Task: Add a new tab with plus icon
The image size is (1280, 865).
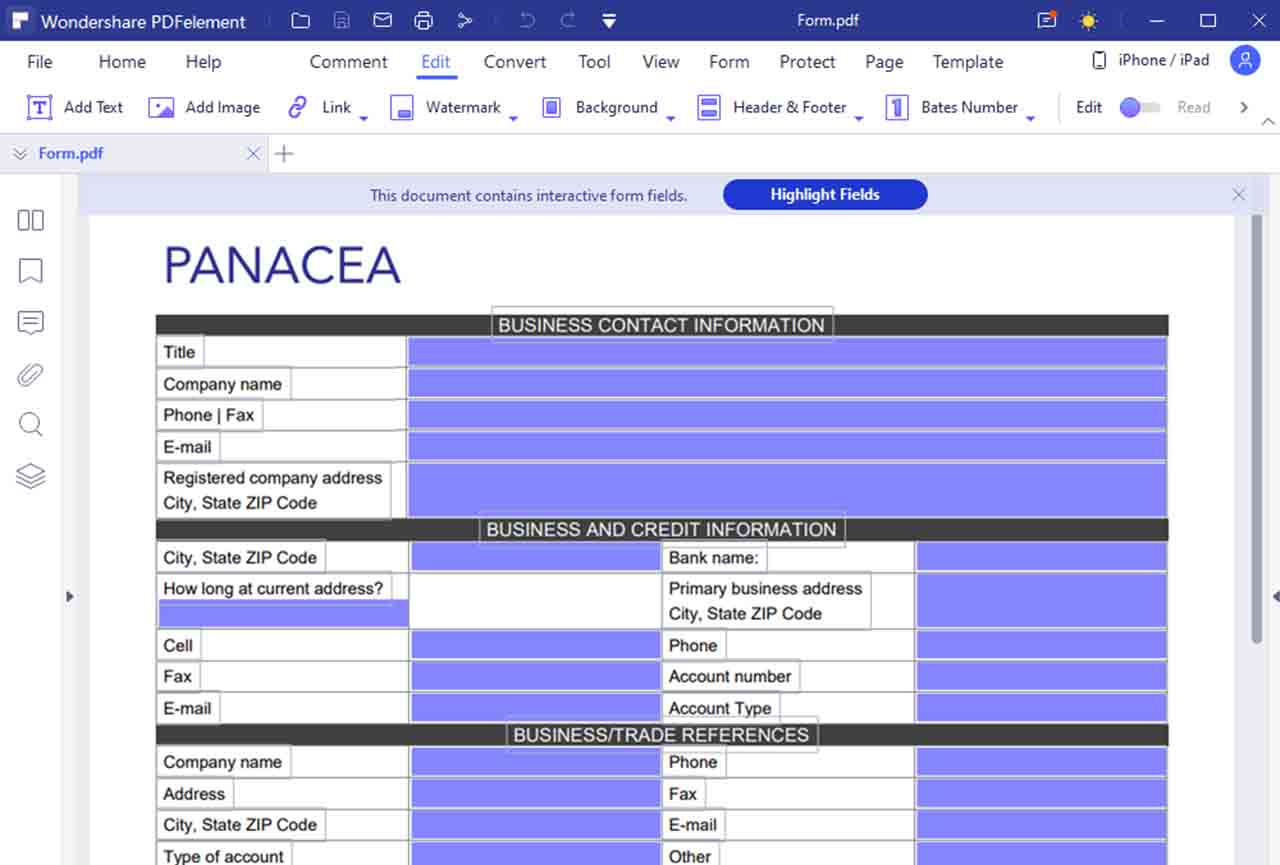Action: point(285,154)
